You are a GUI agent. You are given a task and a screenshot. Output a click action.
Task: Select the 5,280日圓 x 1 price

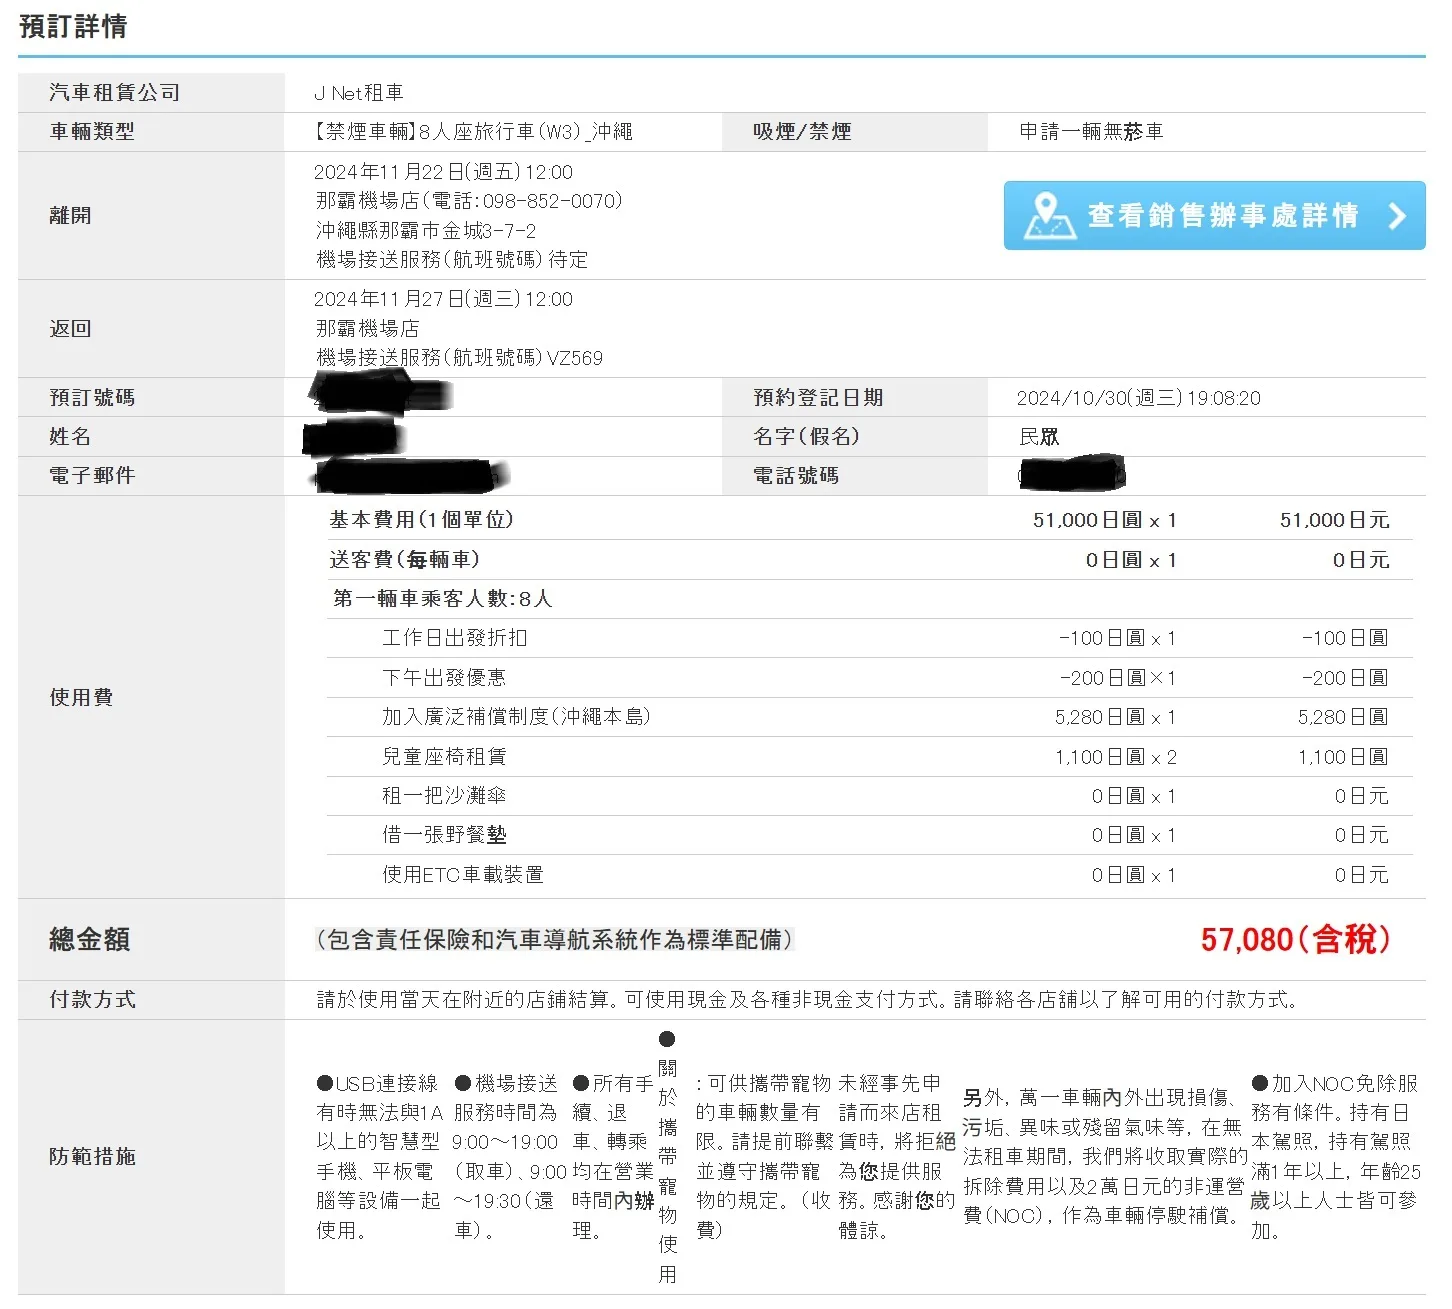pos(1116,717)
